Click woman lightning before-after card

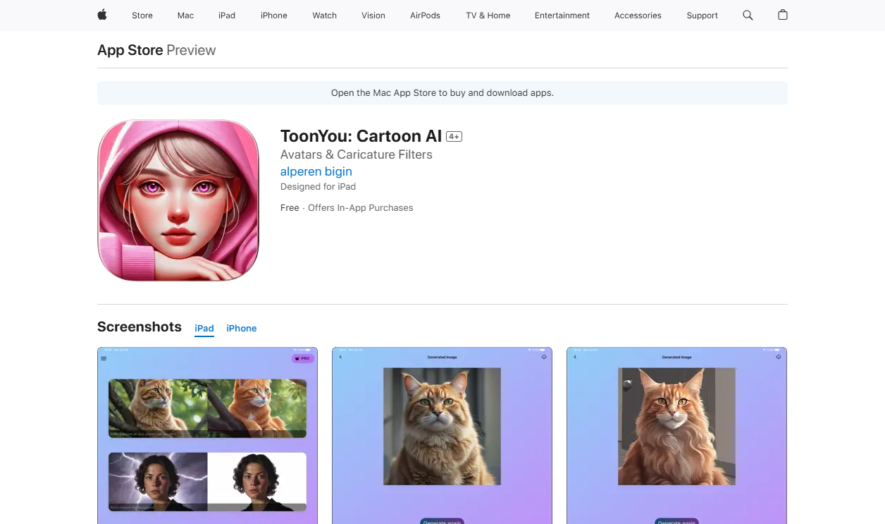coord(208,482)
